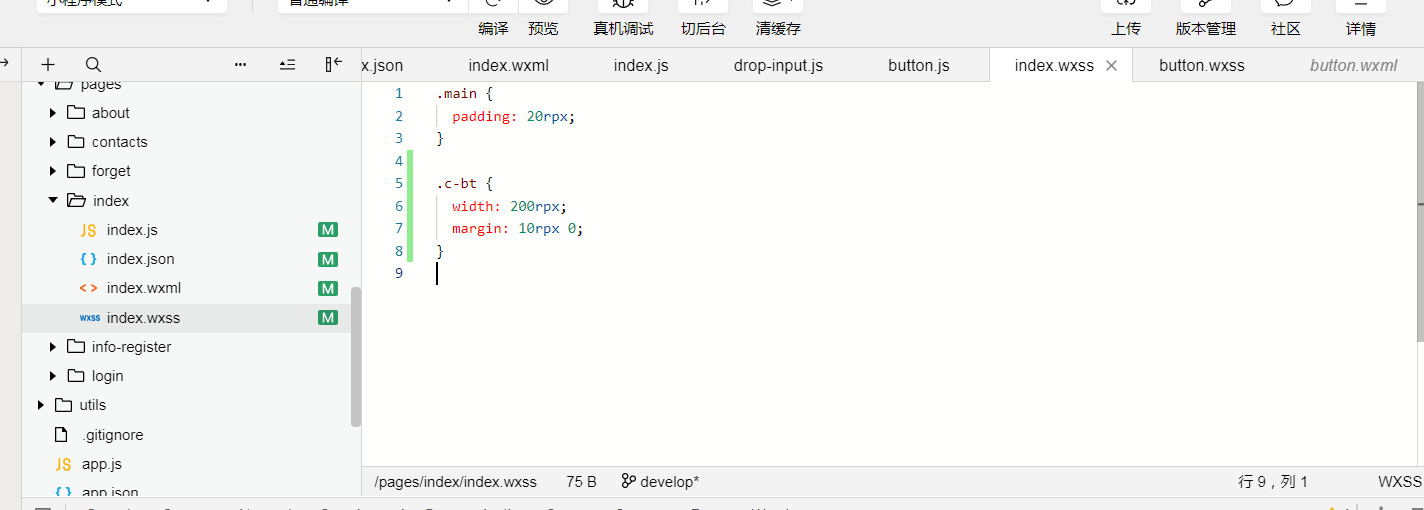Screen dimensions: 1424x510
Task: Hide the file explorer sidebar
Action: (334, 64)
